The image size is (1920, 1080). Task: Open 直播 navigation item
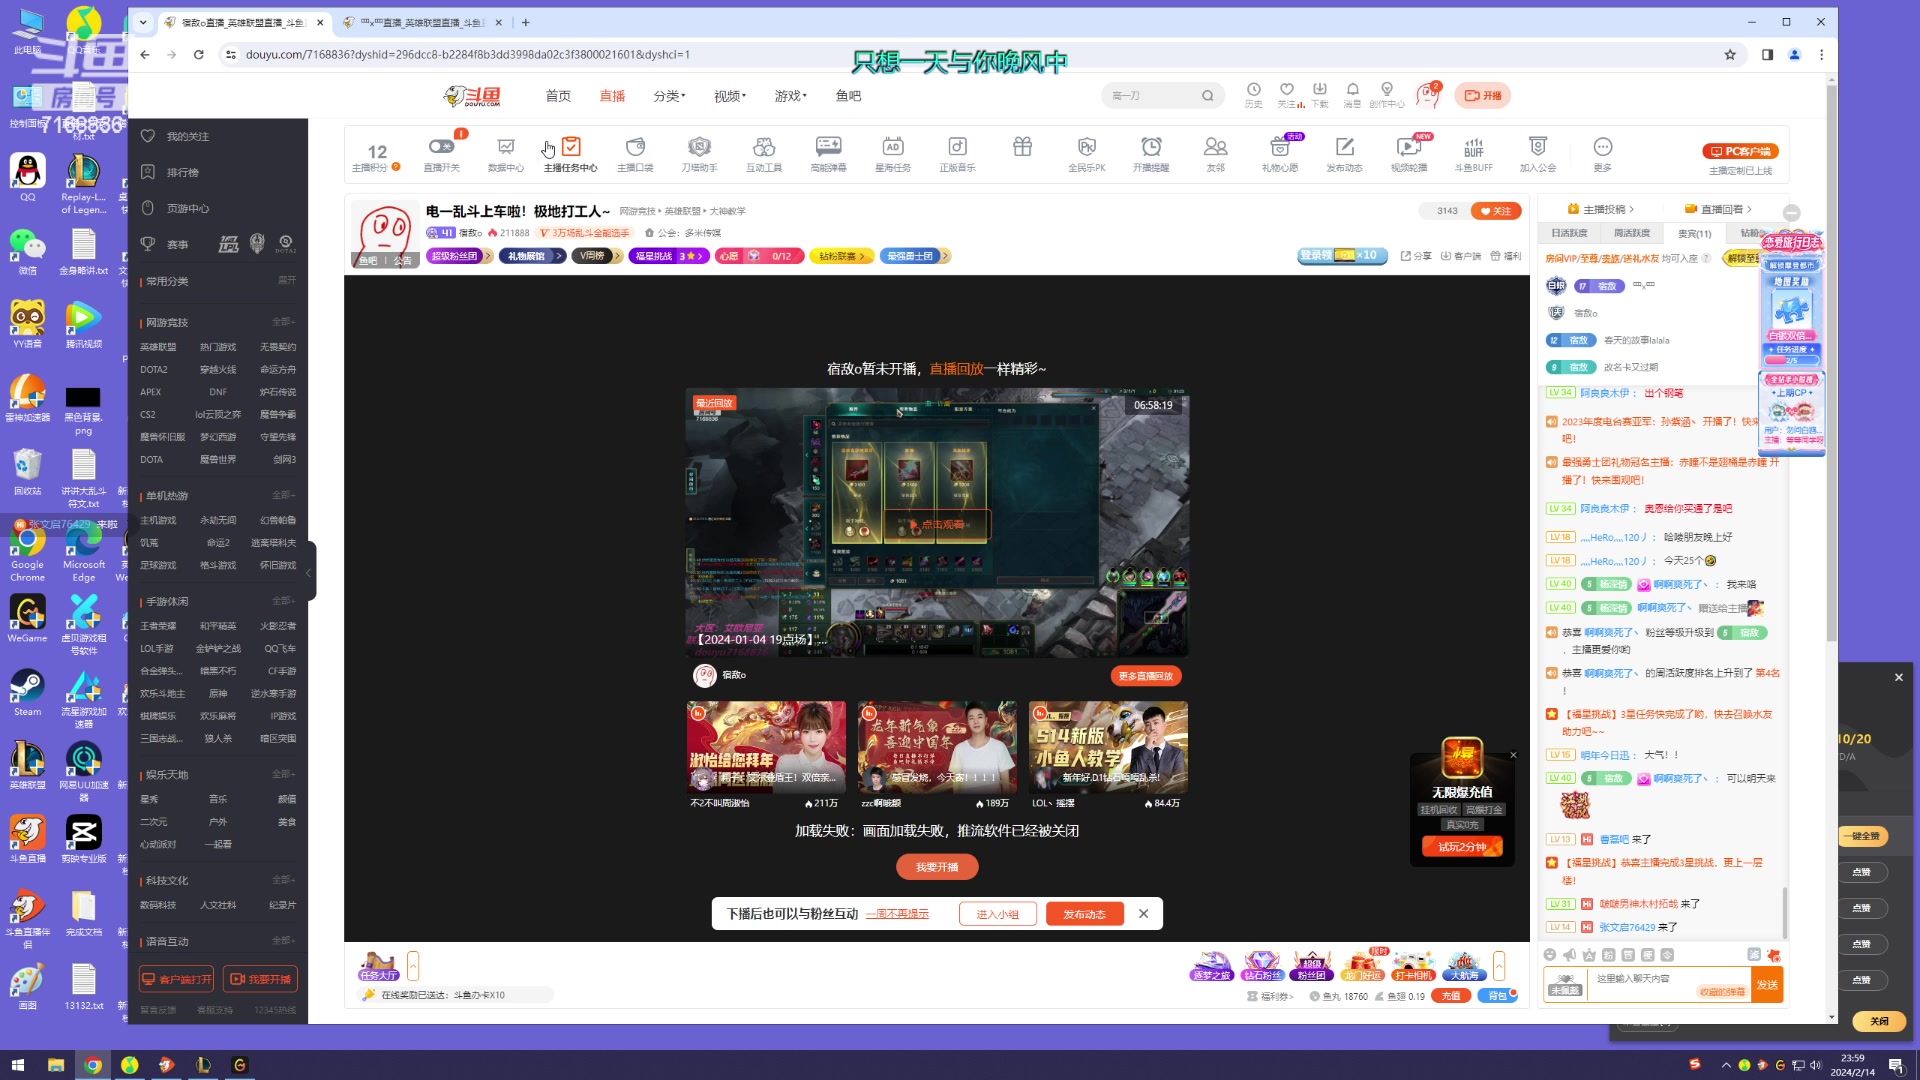tap(612, 96)
